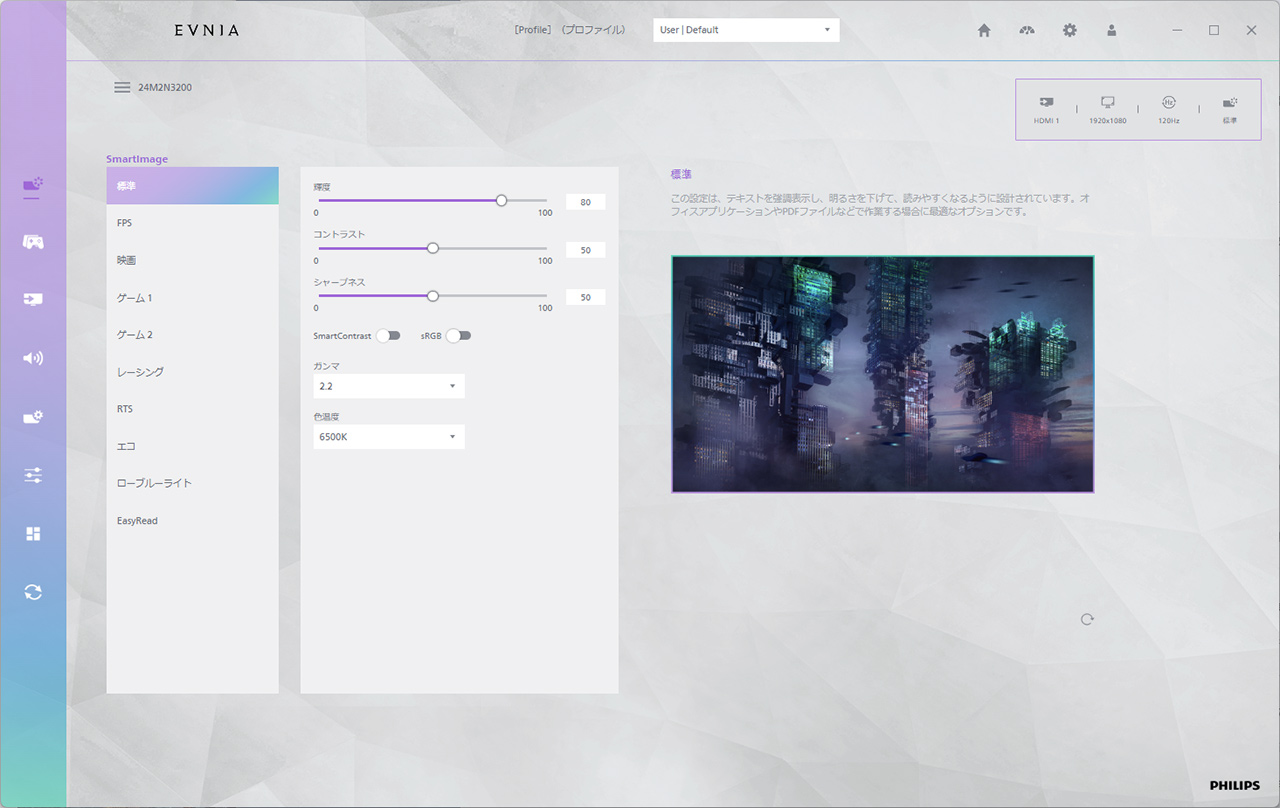Click the 輝度 brightness slider handle
Viewport: 1280px width, 808px height.
[x=501, y=200]
